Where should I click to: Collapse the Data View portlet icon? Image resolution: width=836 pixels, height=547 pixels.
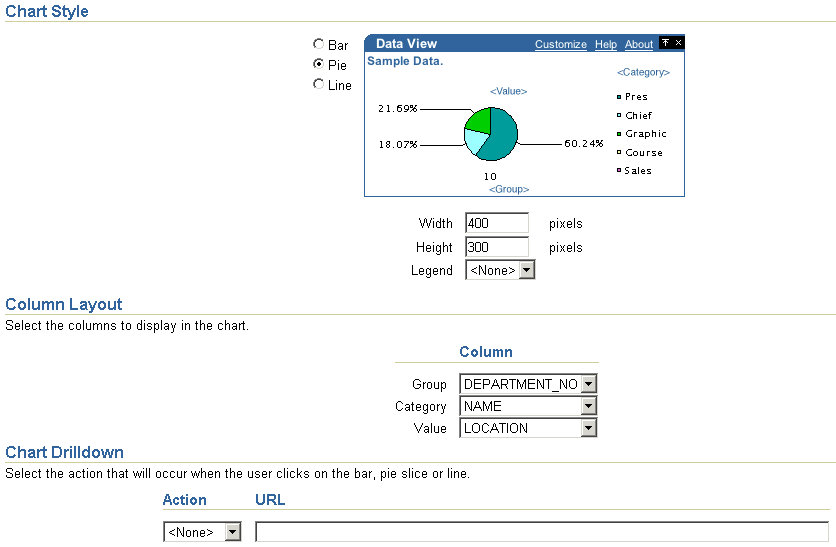pos(665,43)
